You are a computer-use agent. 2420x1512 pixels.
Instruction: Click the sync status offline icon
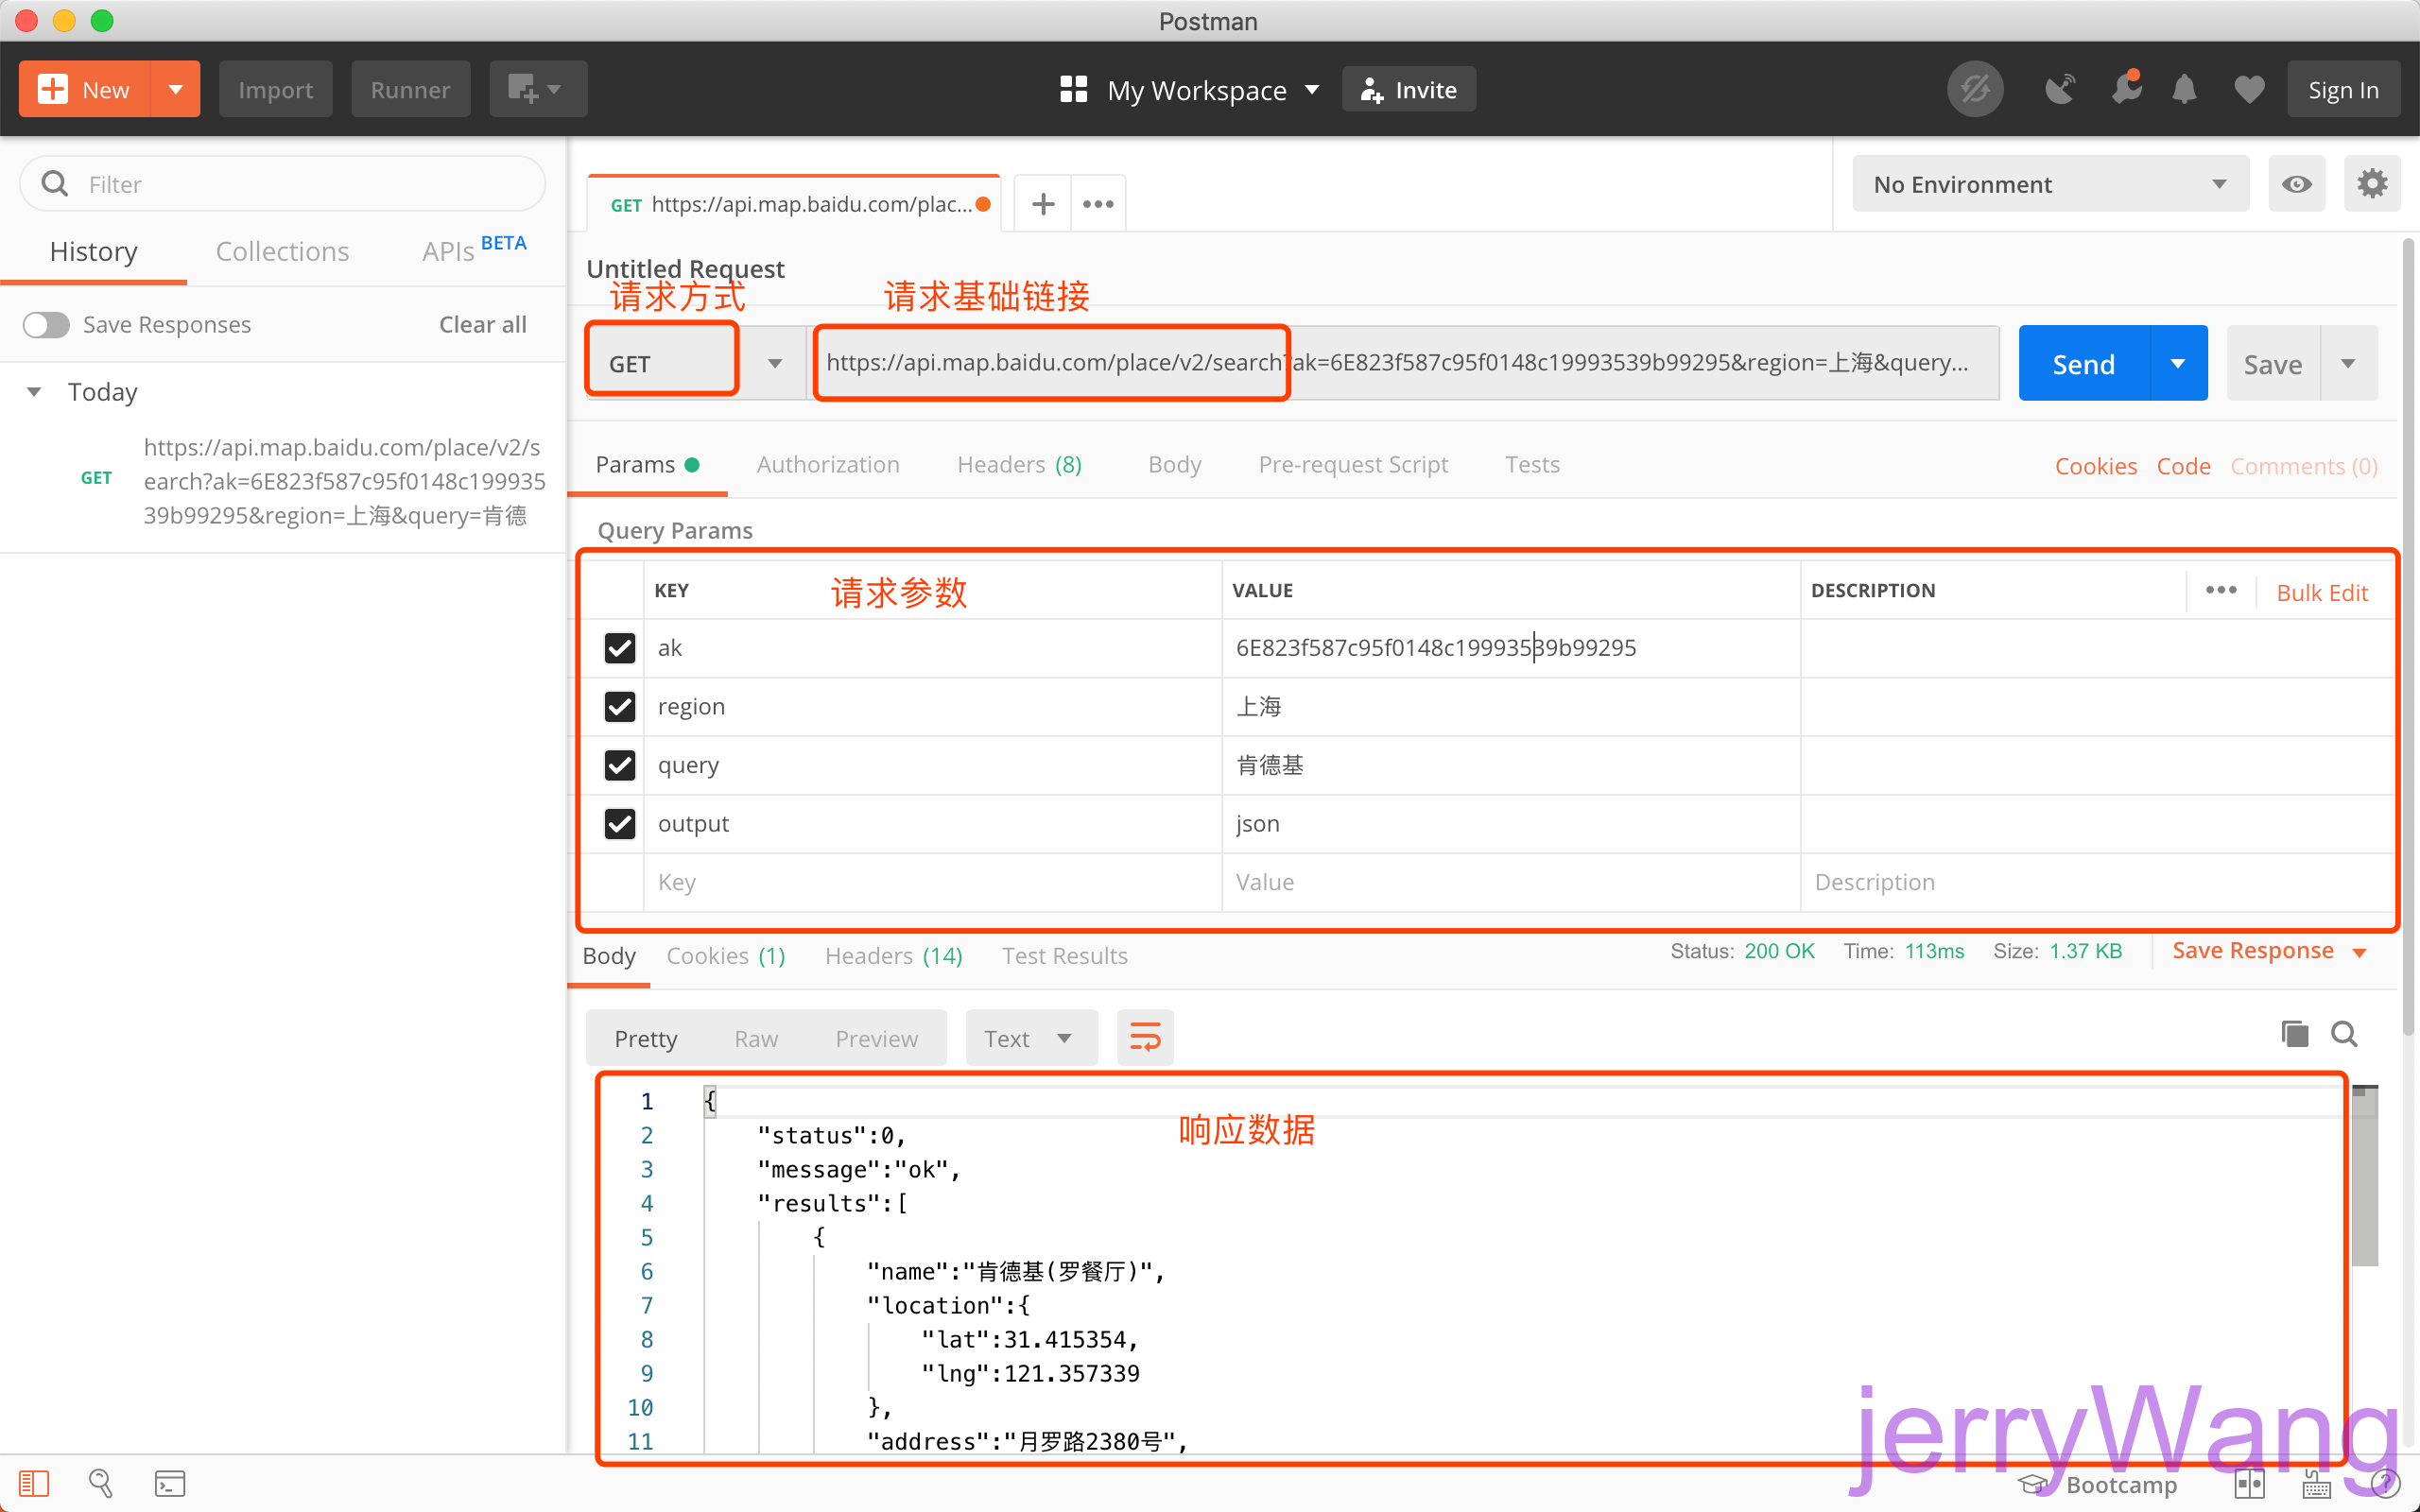pyautogui.click(x=1975, y=90)
